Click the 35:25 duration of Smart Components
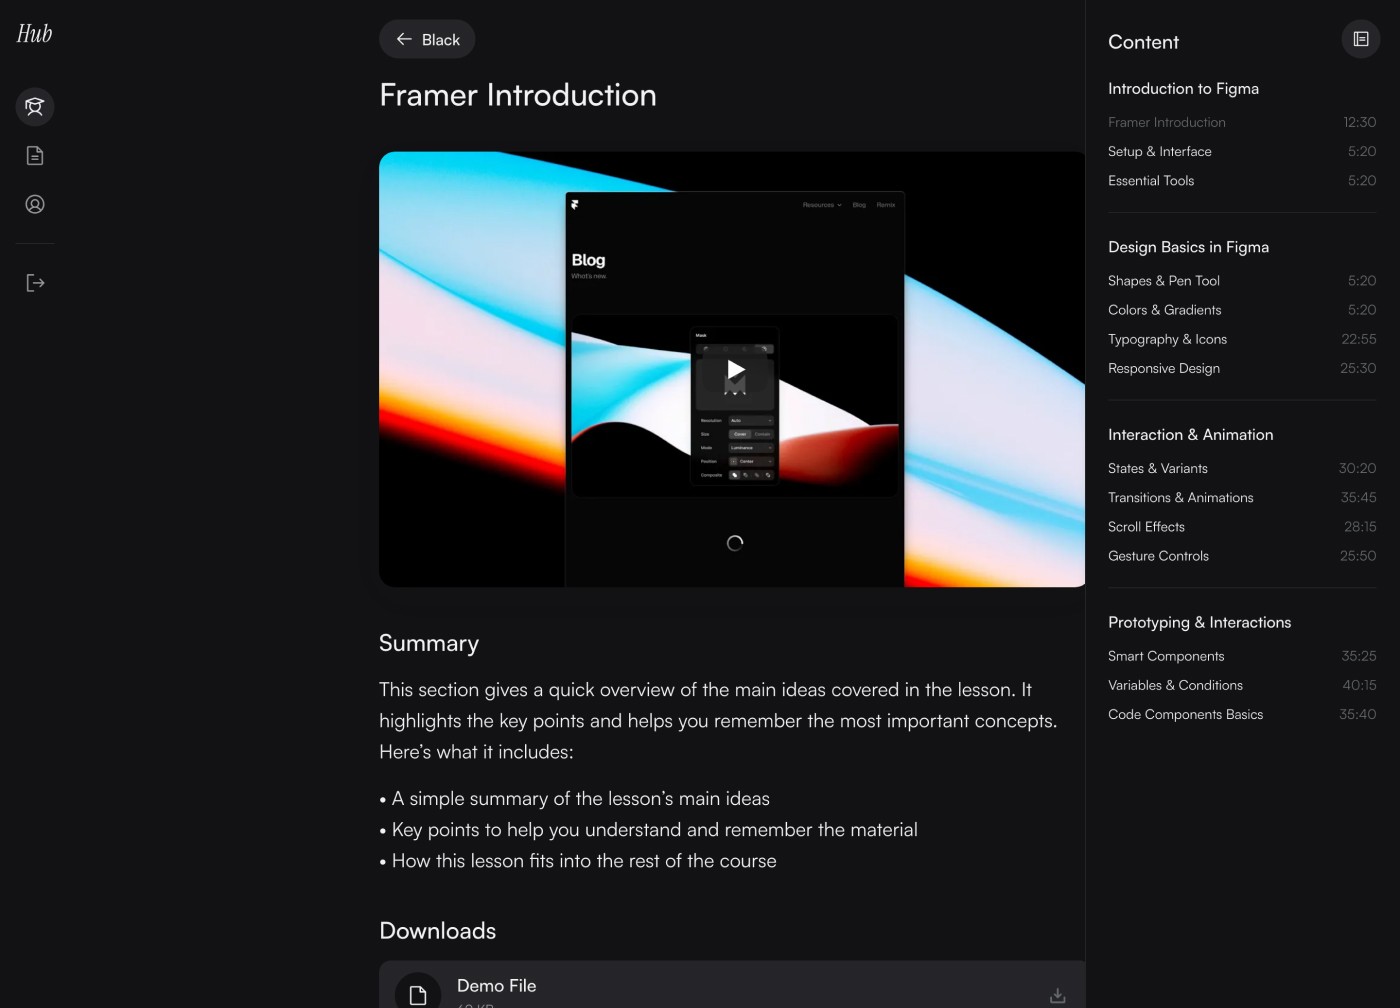This screenshot has width=1400, height=1008. pyautogui.click(x=1358, y=656)
